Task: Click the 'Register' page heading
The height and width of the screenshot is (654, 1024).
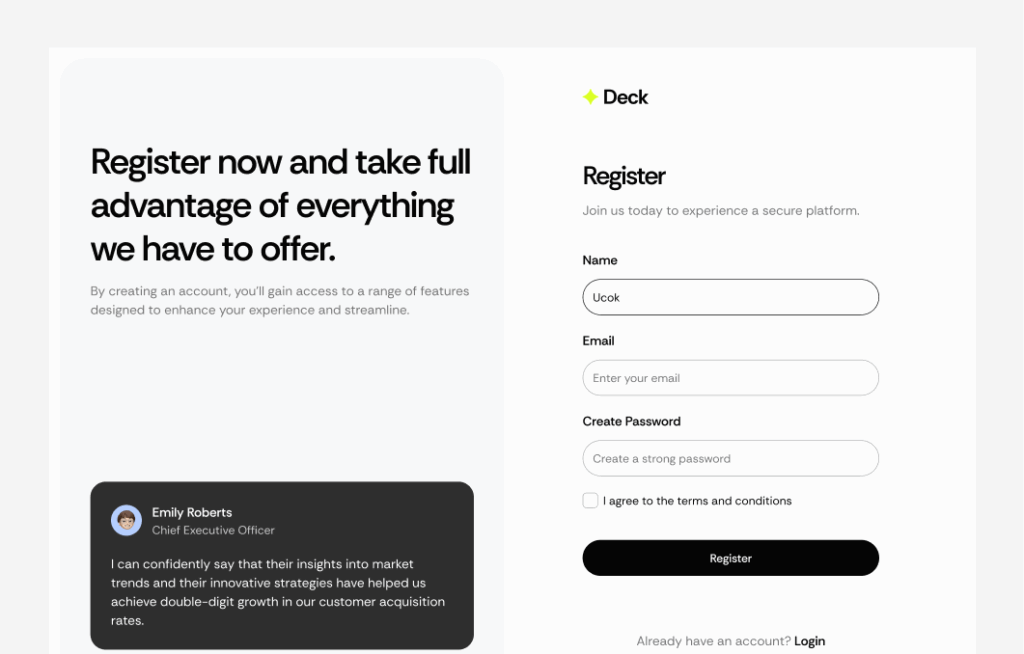Action: point(624,176)
